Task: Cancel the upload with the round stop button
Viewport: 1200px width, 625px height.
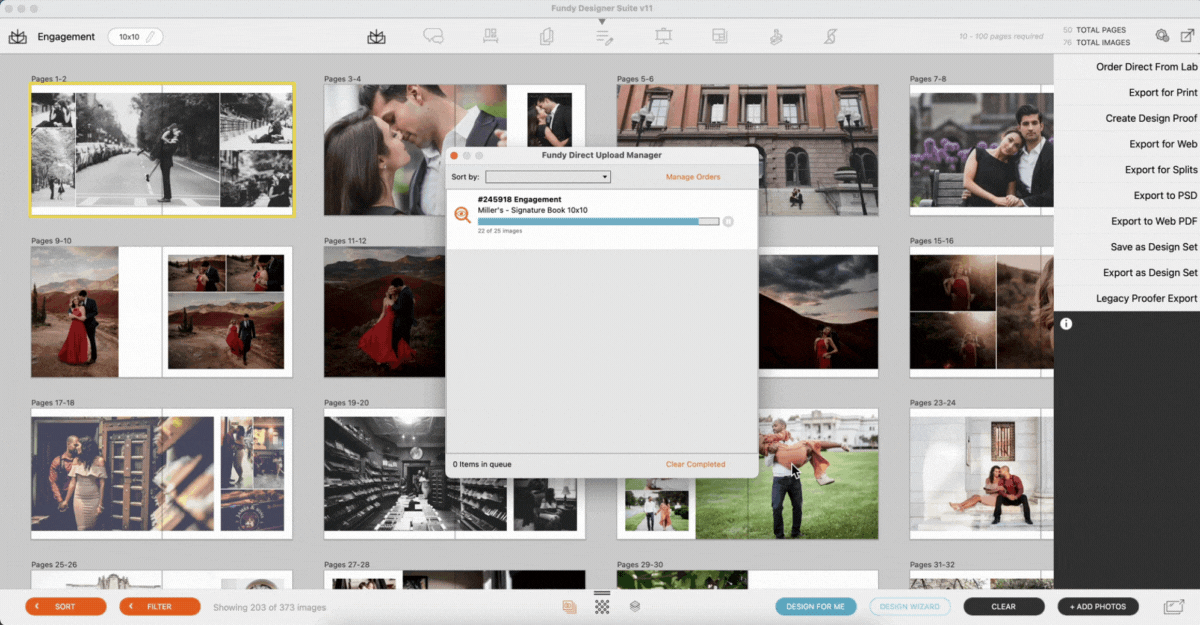Action: tap(728, 221)
